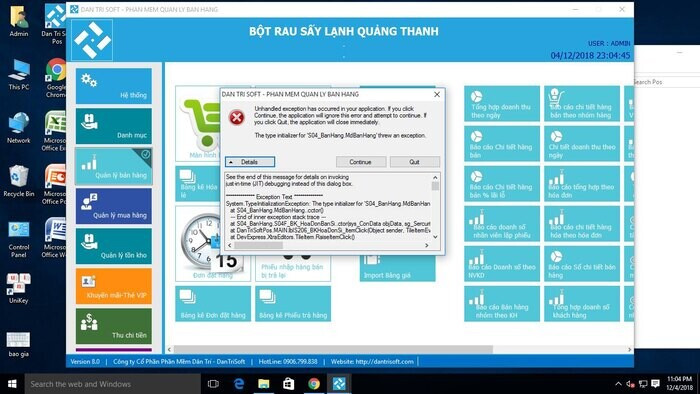Viewport: 700px width, 394px height.
Task: Open the Quản lý tồn kho menu
Action: coord(113,246)
